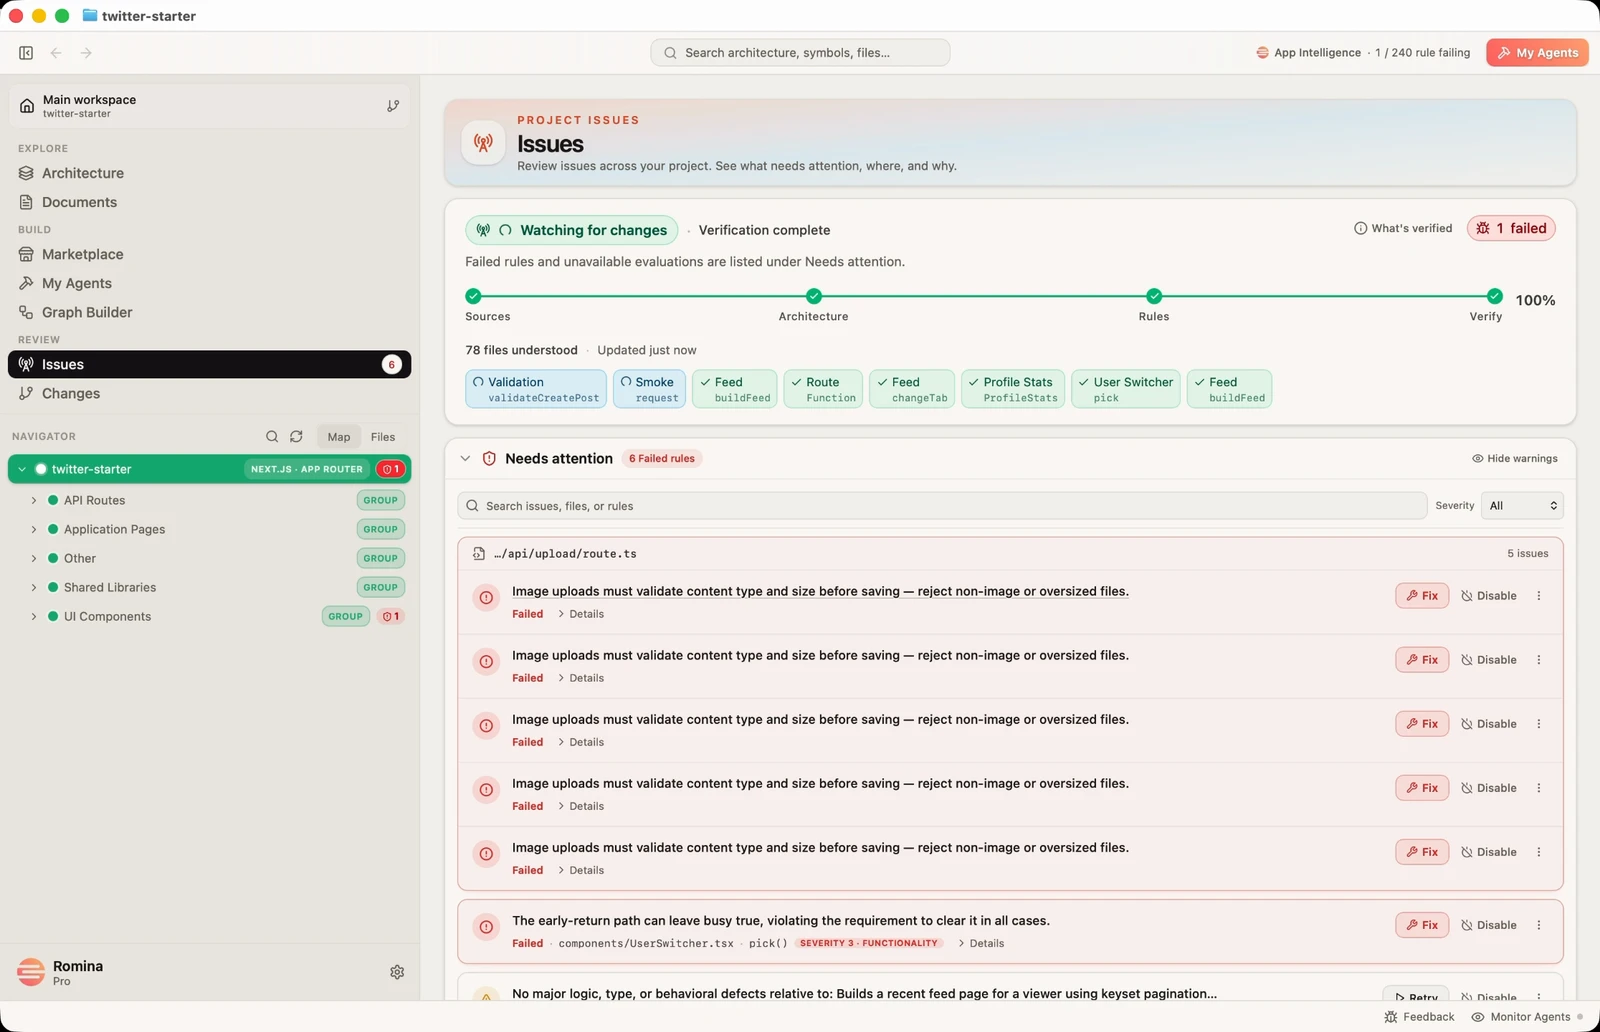Expand the API Routes group
Screen dimensions: 1600x1032
click(x=34, y=501)
